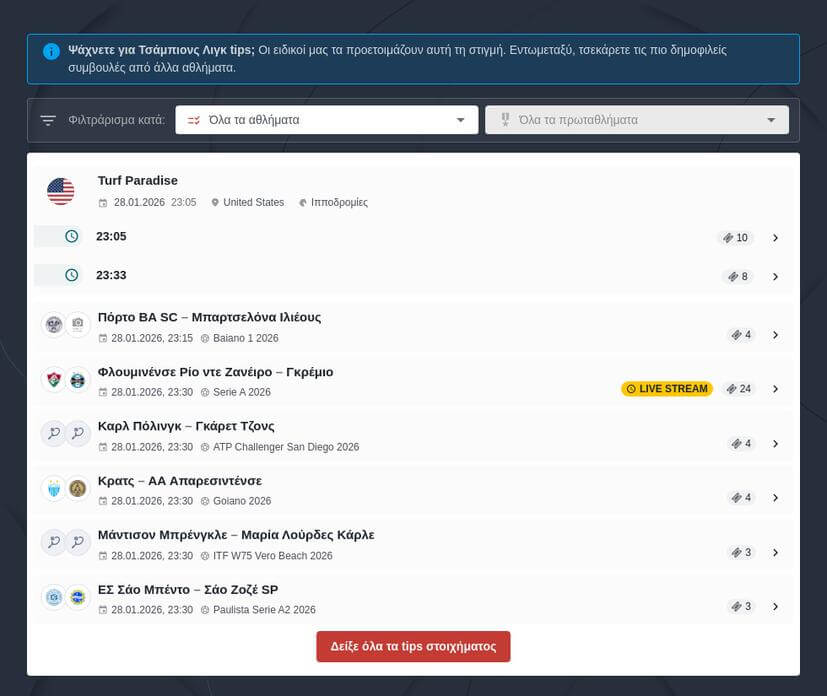The width and height of the screenshot is (827, 696).
Task: Open the ΕΣ Σάο Μπέντο – Σάο Ζοζέ SP match
Action: (188, 589)
